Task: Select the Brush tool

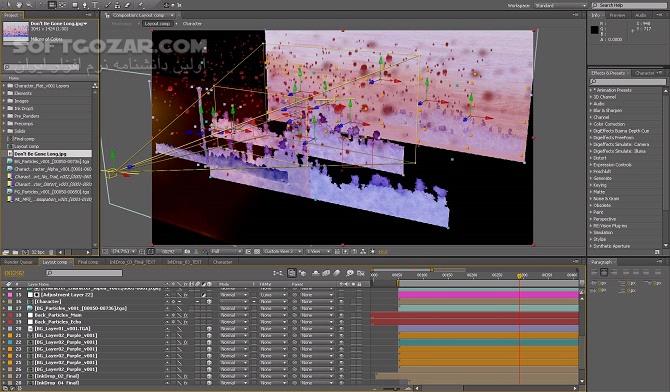Action: tap(108, 5)
